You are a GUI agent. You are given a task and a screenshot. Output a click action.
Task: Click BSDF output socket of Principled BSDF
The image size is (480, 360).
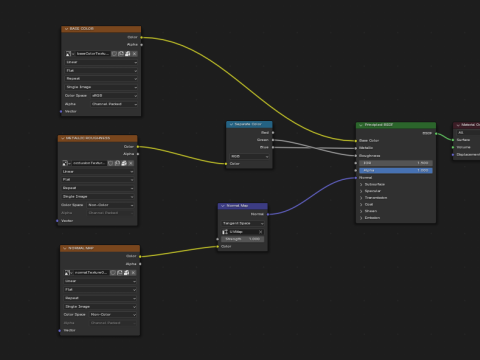click(x=436, y=133)
